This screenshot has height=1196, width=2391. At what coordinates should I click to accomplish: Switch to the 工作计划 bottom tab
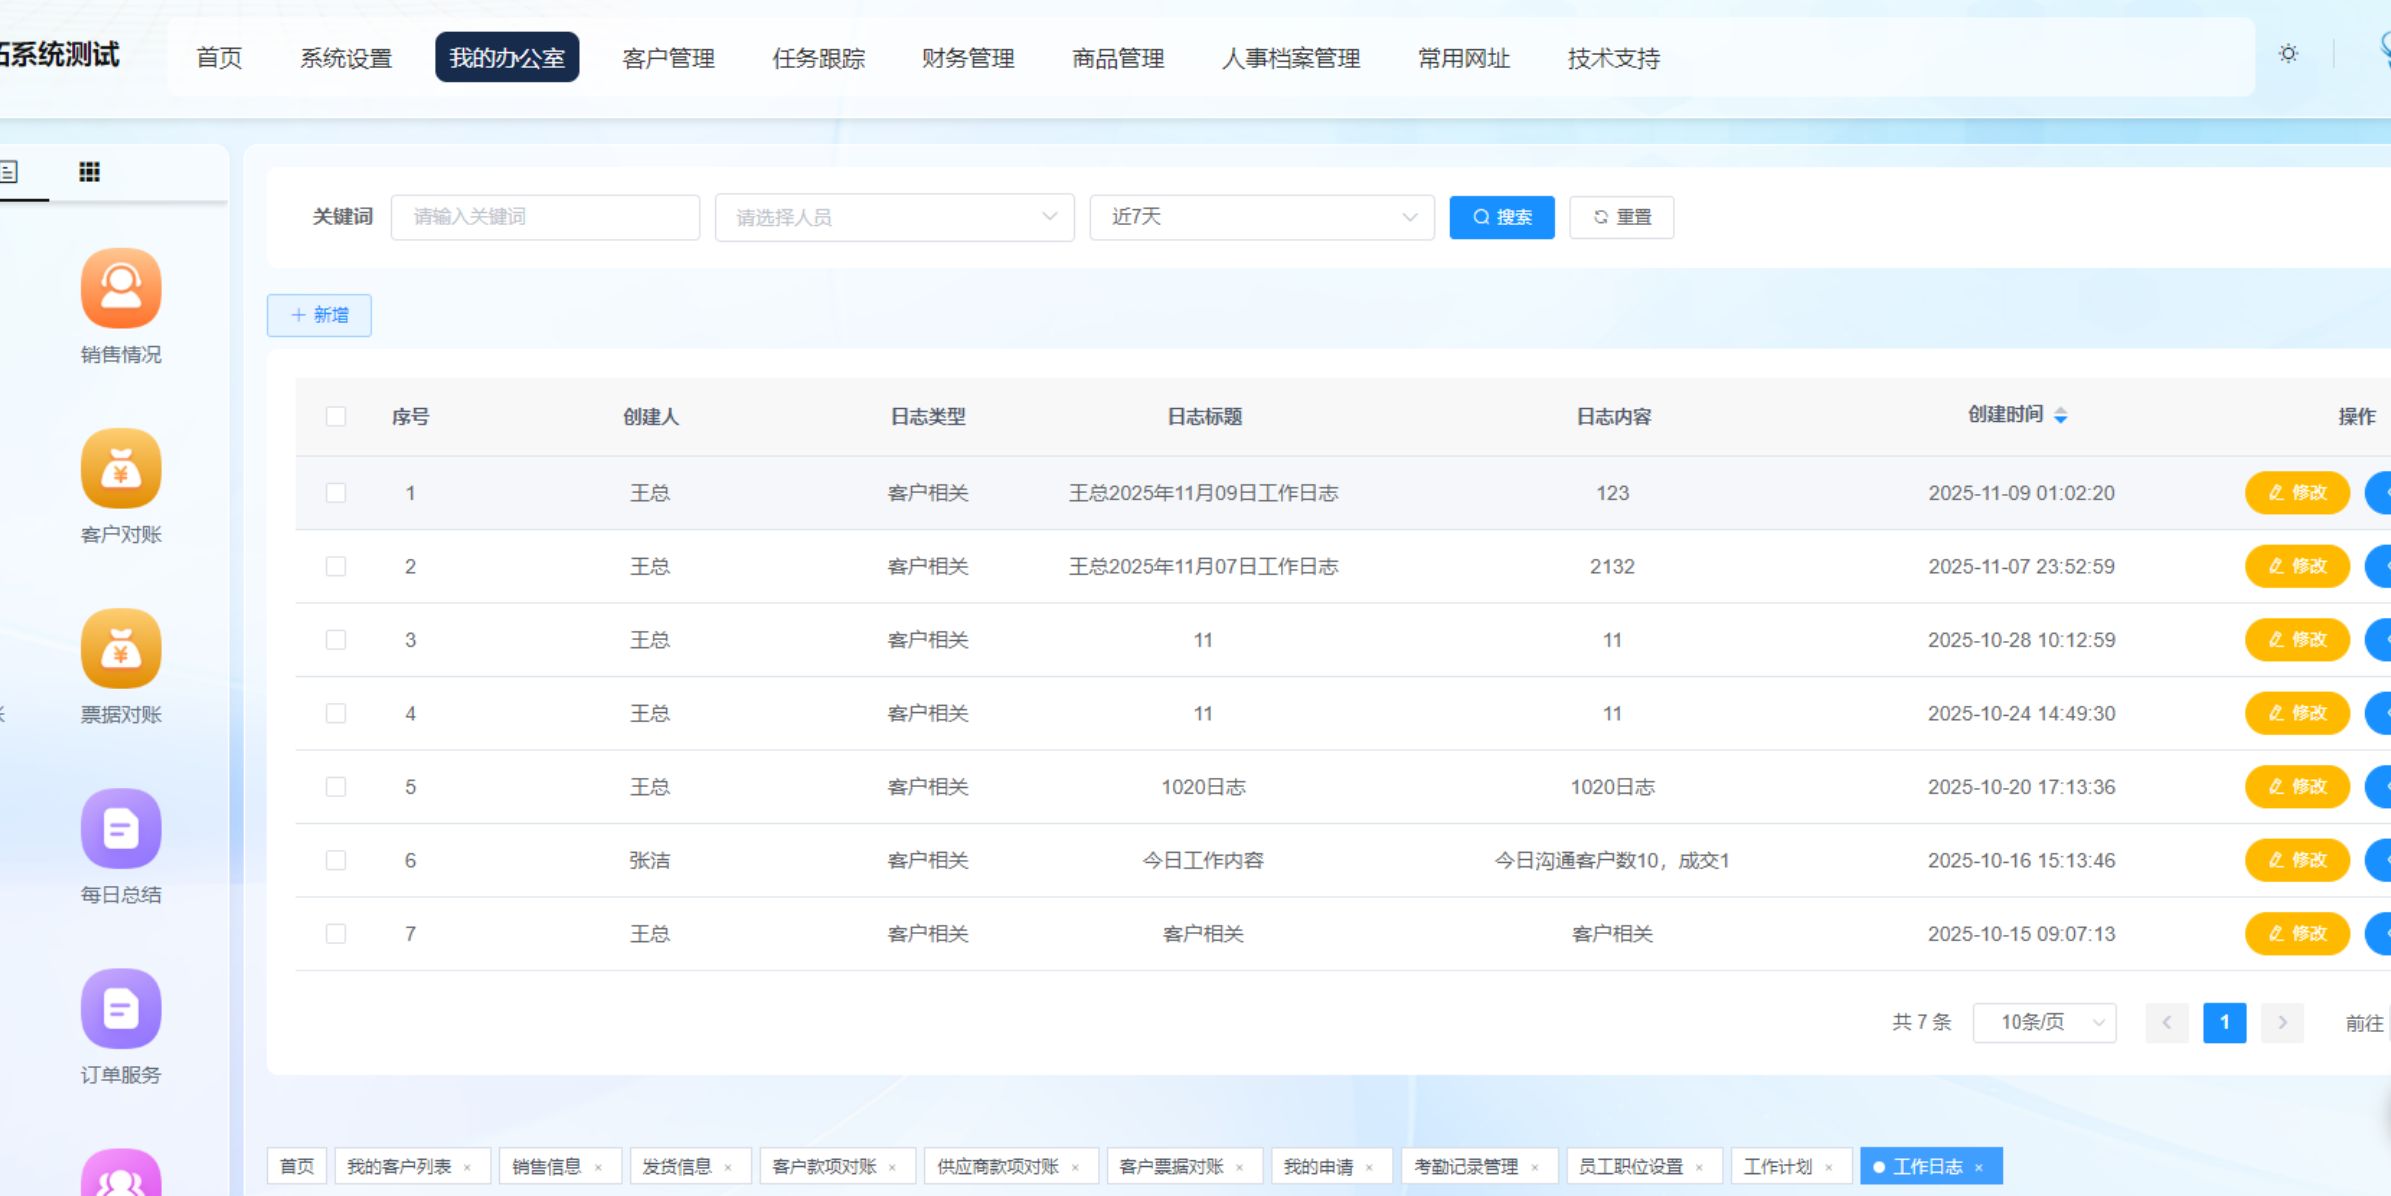[x=1777, y=1166]
